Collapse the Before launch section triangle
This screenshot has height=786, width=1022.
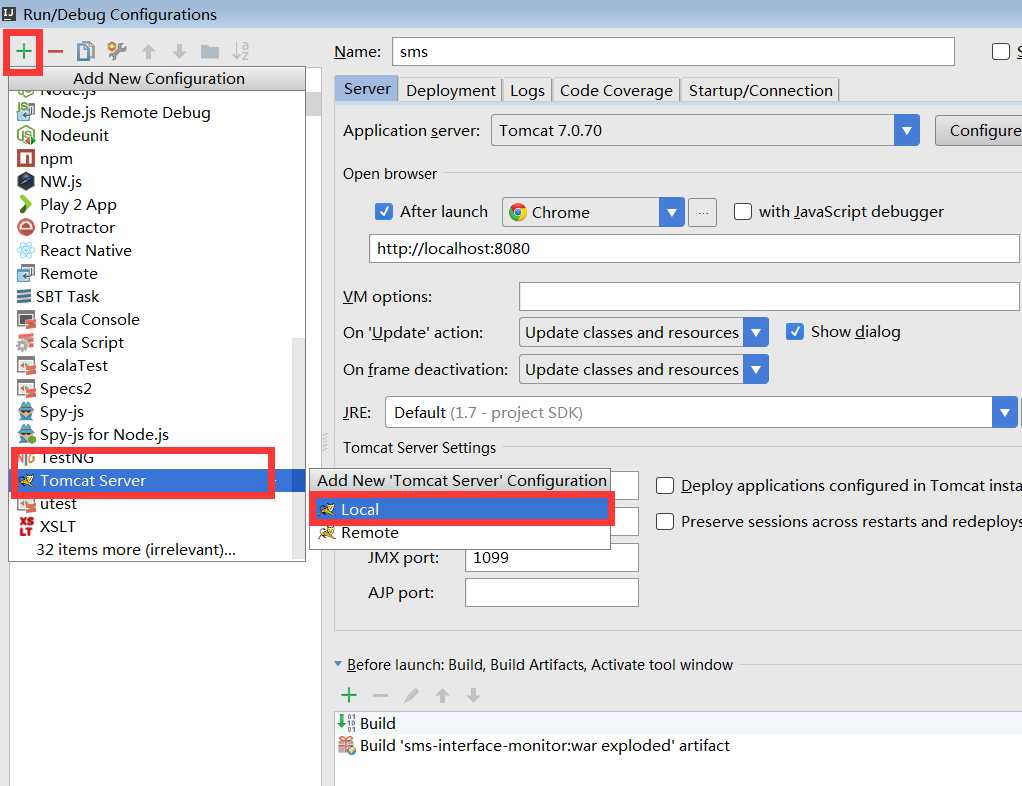338,664
